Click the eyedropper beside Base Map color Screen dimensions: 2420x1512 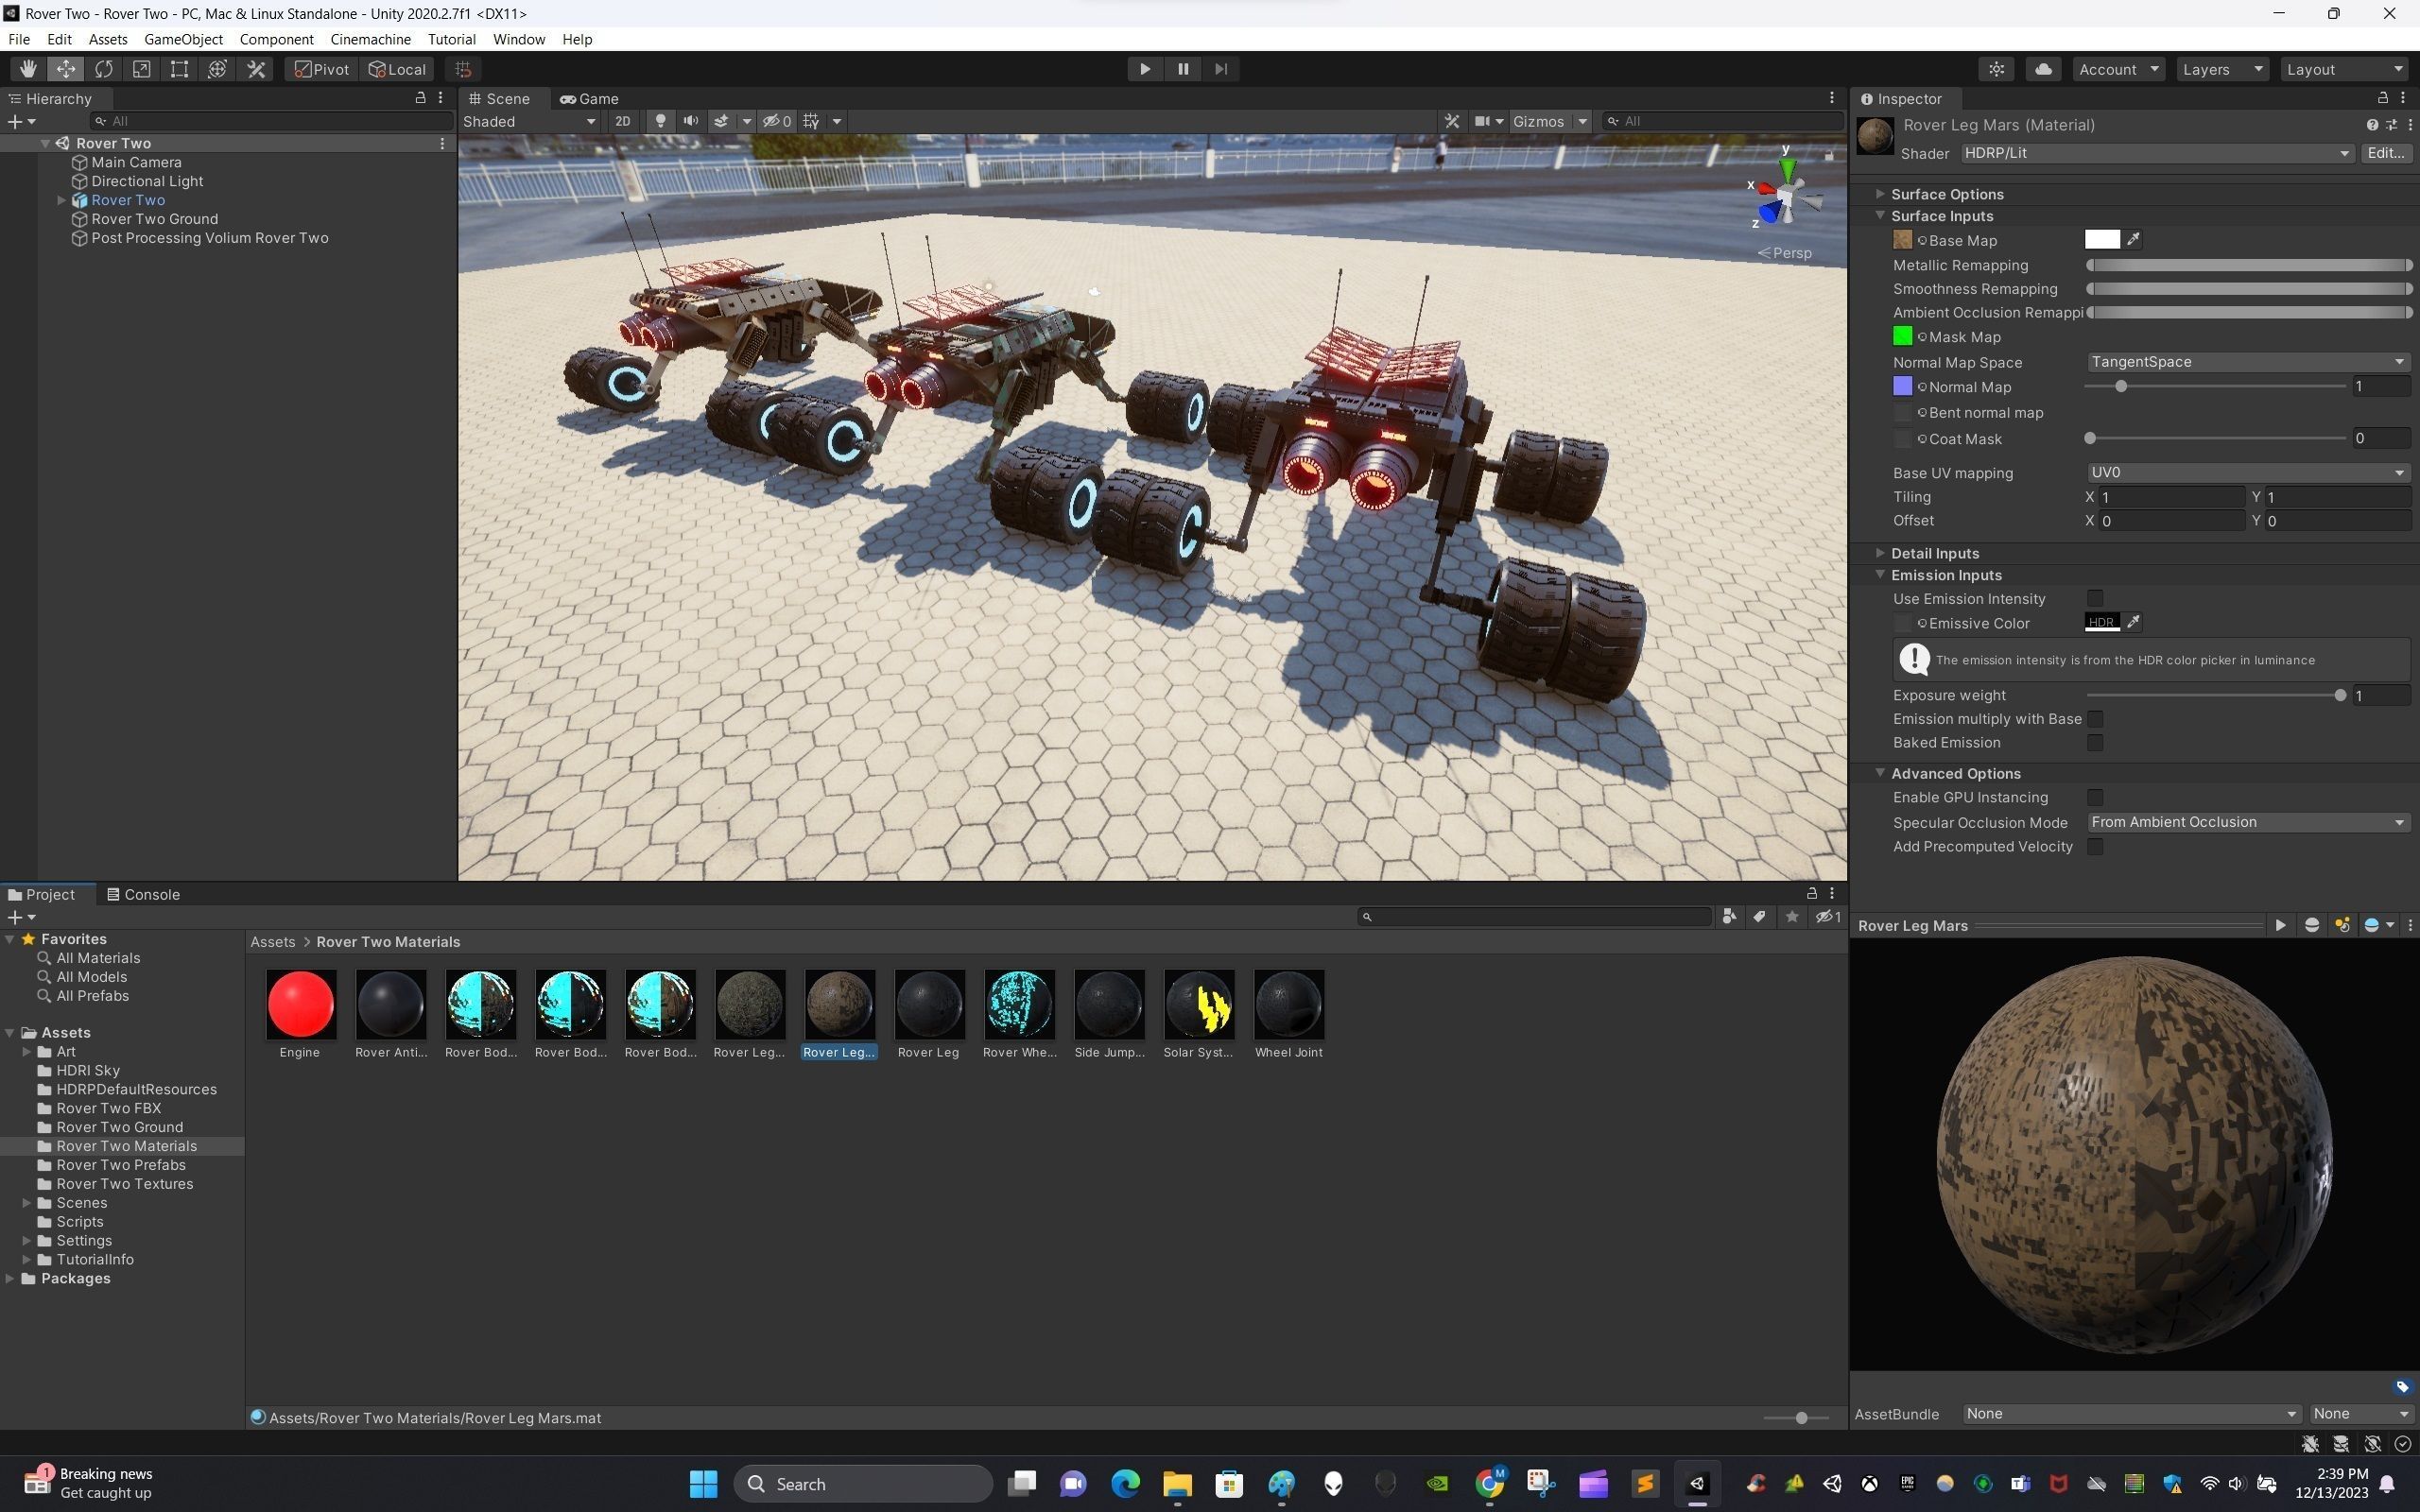2133,239
